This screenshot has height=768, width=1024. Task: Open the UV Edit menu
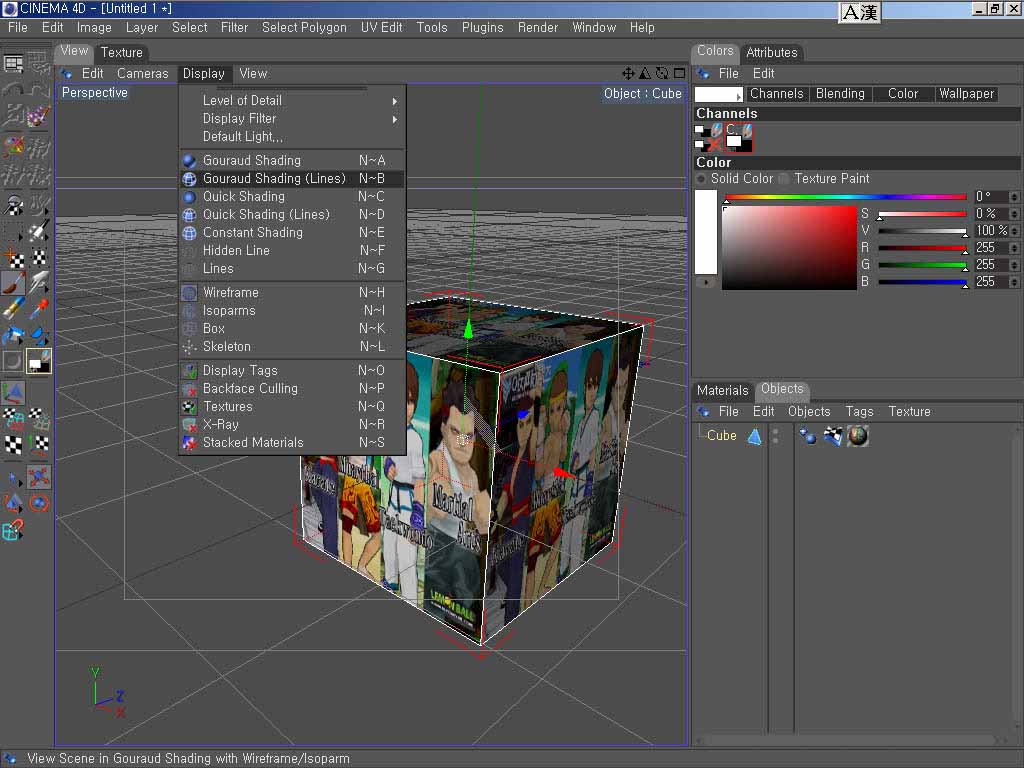(381, 27)
